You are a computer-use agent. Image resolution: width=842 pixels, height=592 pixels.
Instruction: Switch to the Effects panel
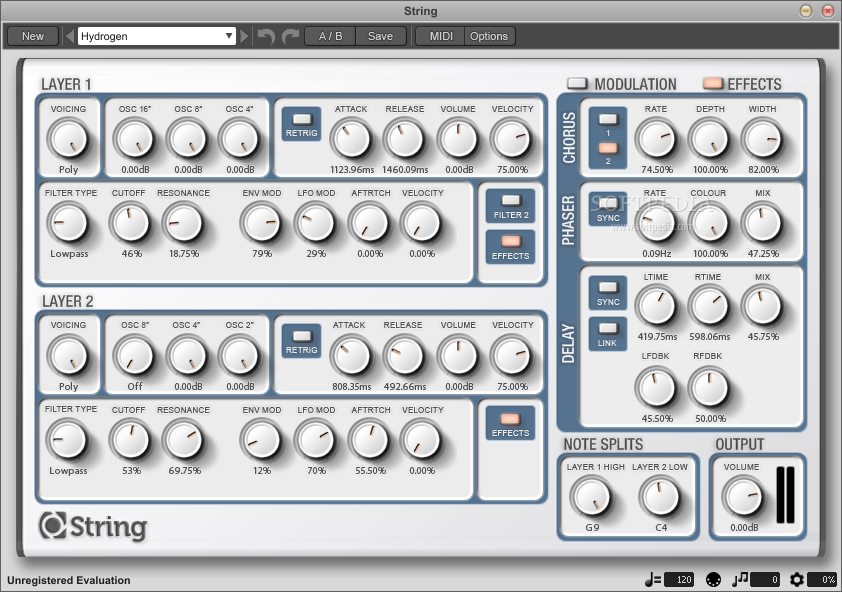[713, 83]
